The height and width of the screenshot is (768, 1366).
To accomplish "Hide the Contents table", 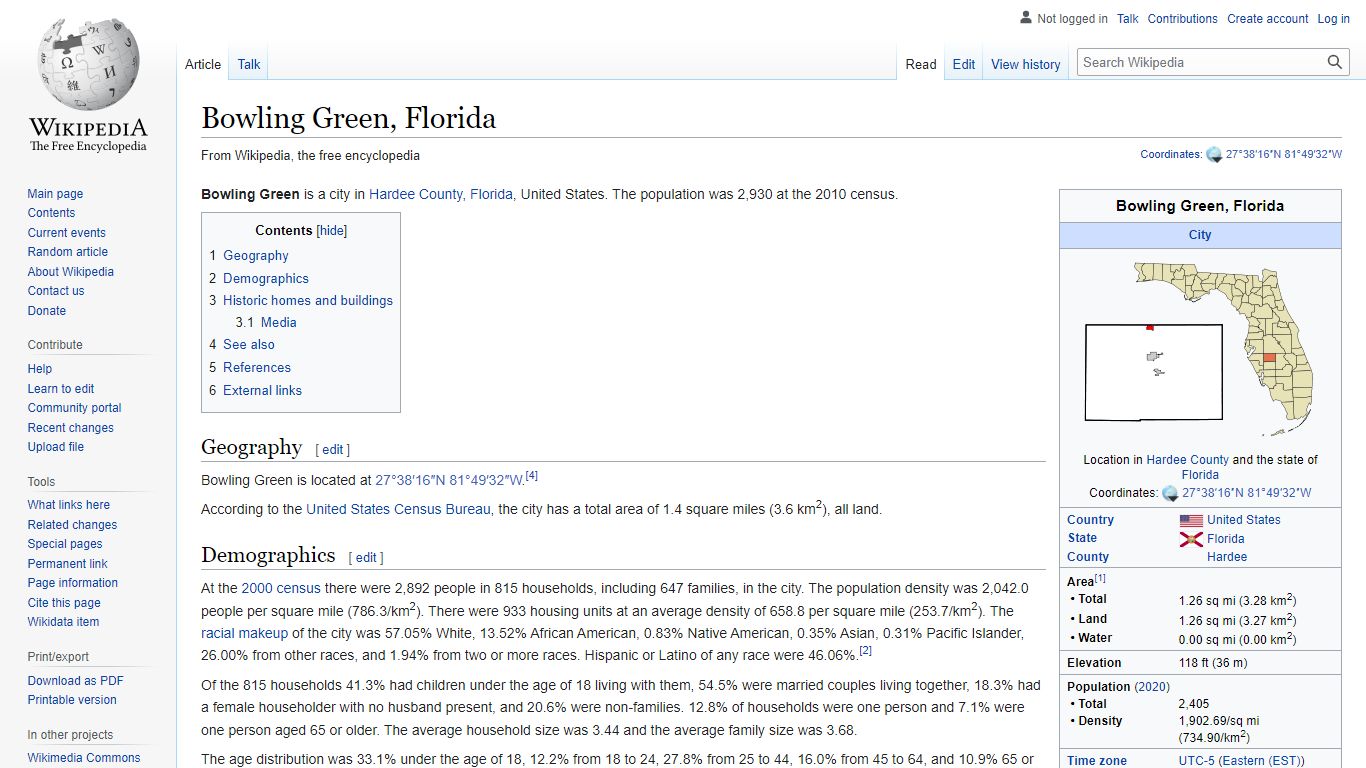I will click(332, 230).
